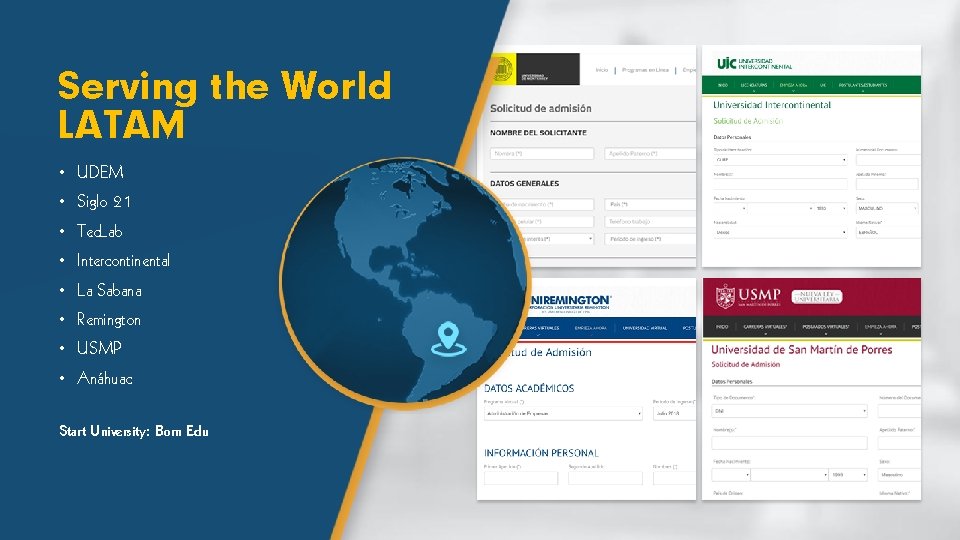Click the 'INFORMACIÓN PERSONAL' heading
The height and width of the screenshot is (540, 960).
click(x=541, y=453)
